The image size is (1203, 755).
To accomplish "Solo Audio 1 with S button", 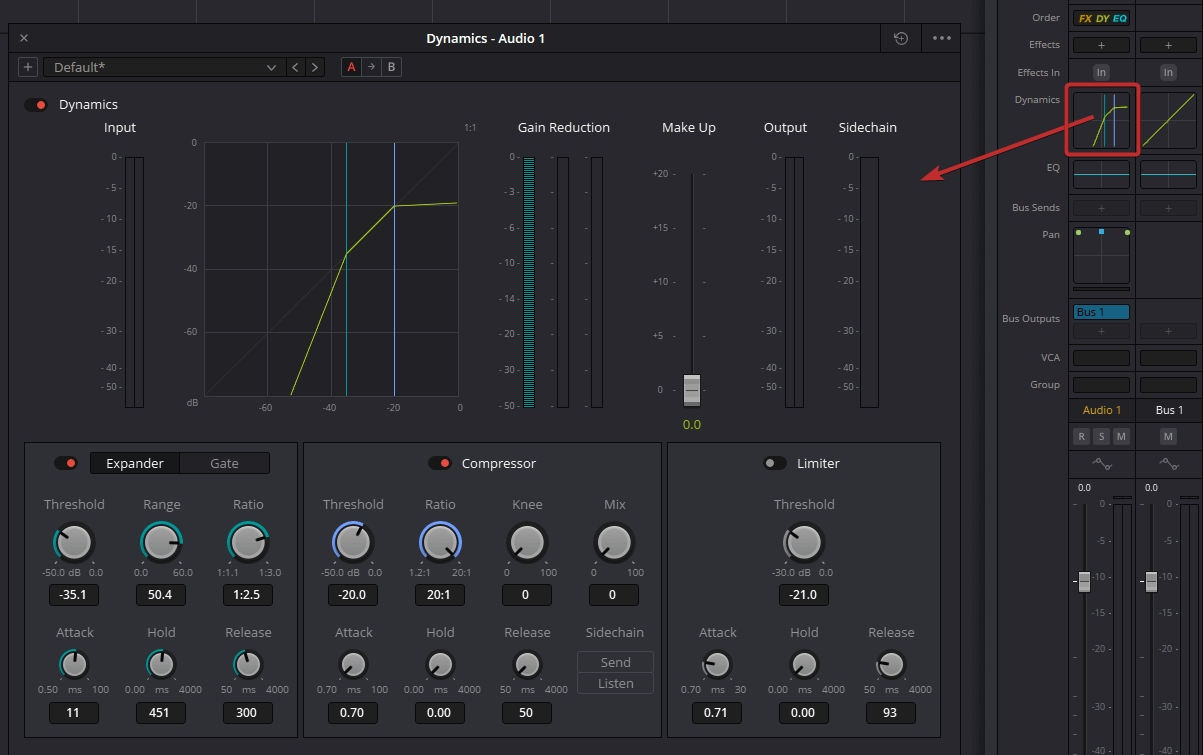I will pos(1101,436).
